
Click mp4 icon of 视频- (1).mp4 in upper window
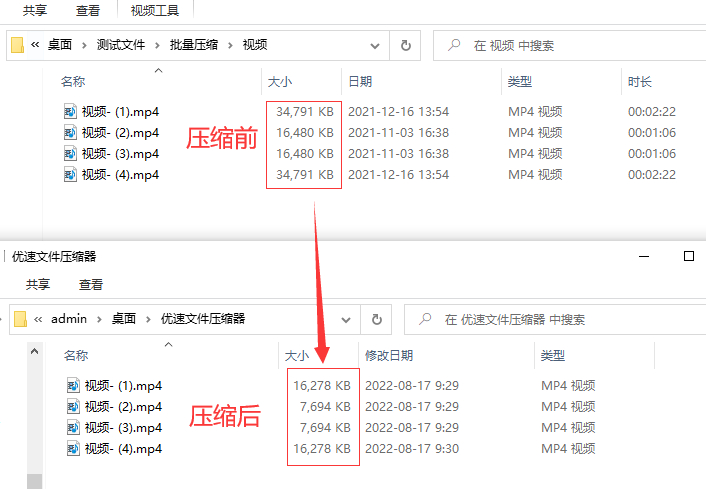coord(70,111)
